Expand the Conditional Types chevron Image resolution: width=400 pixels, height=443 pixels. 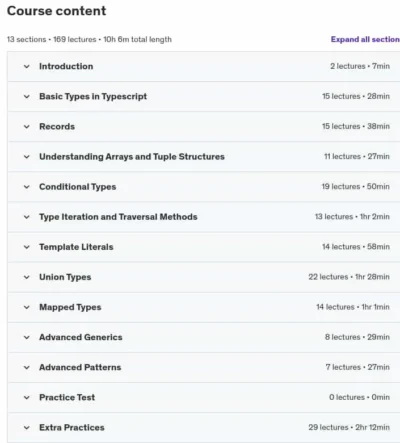click(27, 187)
